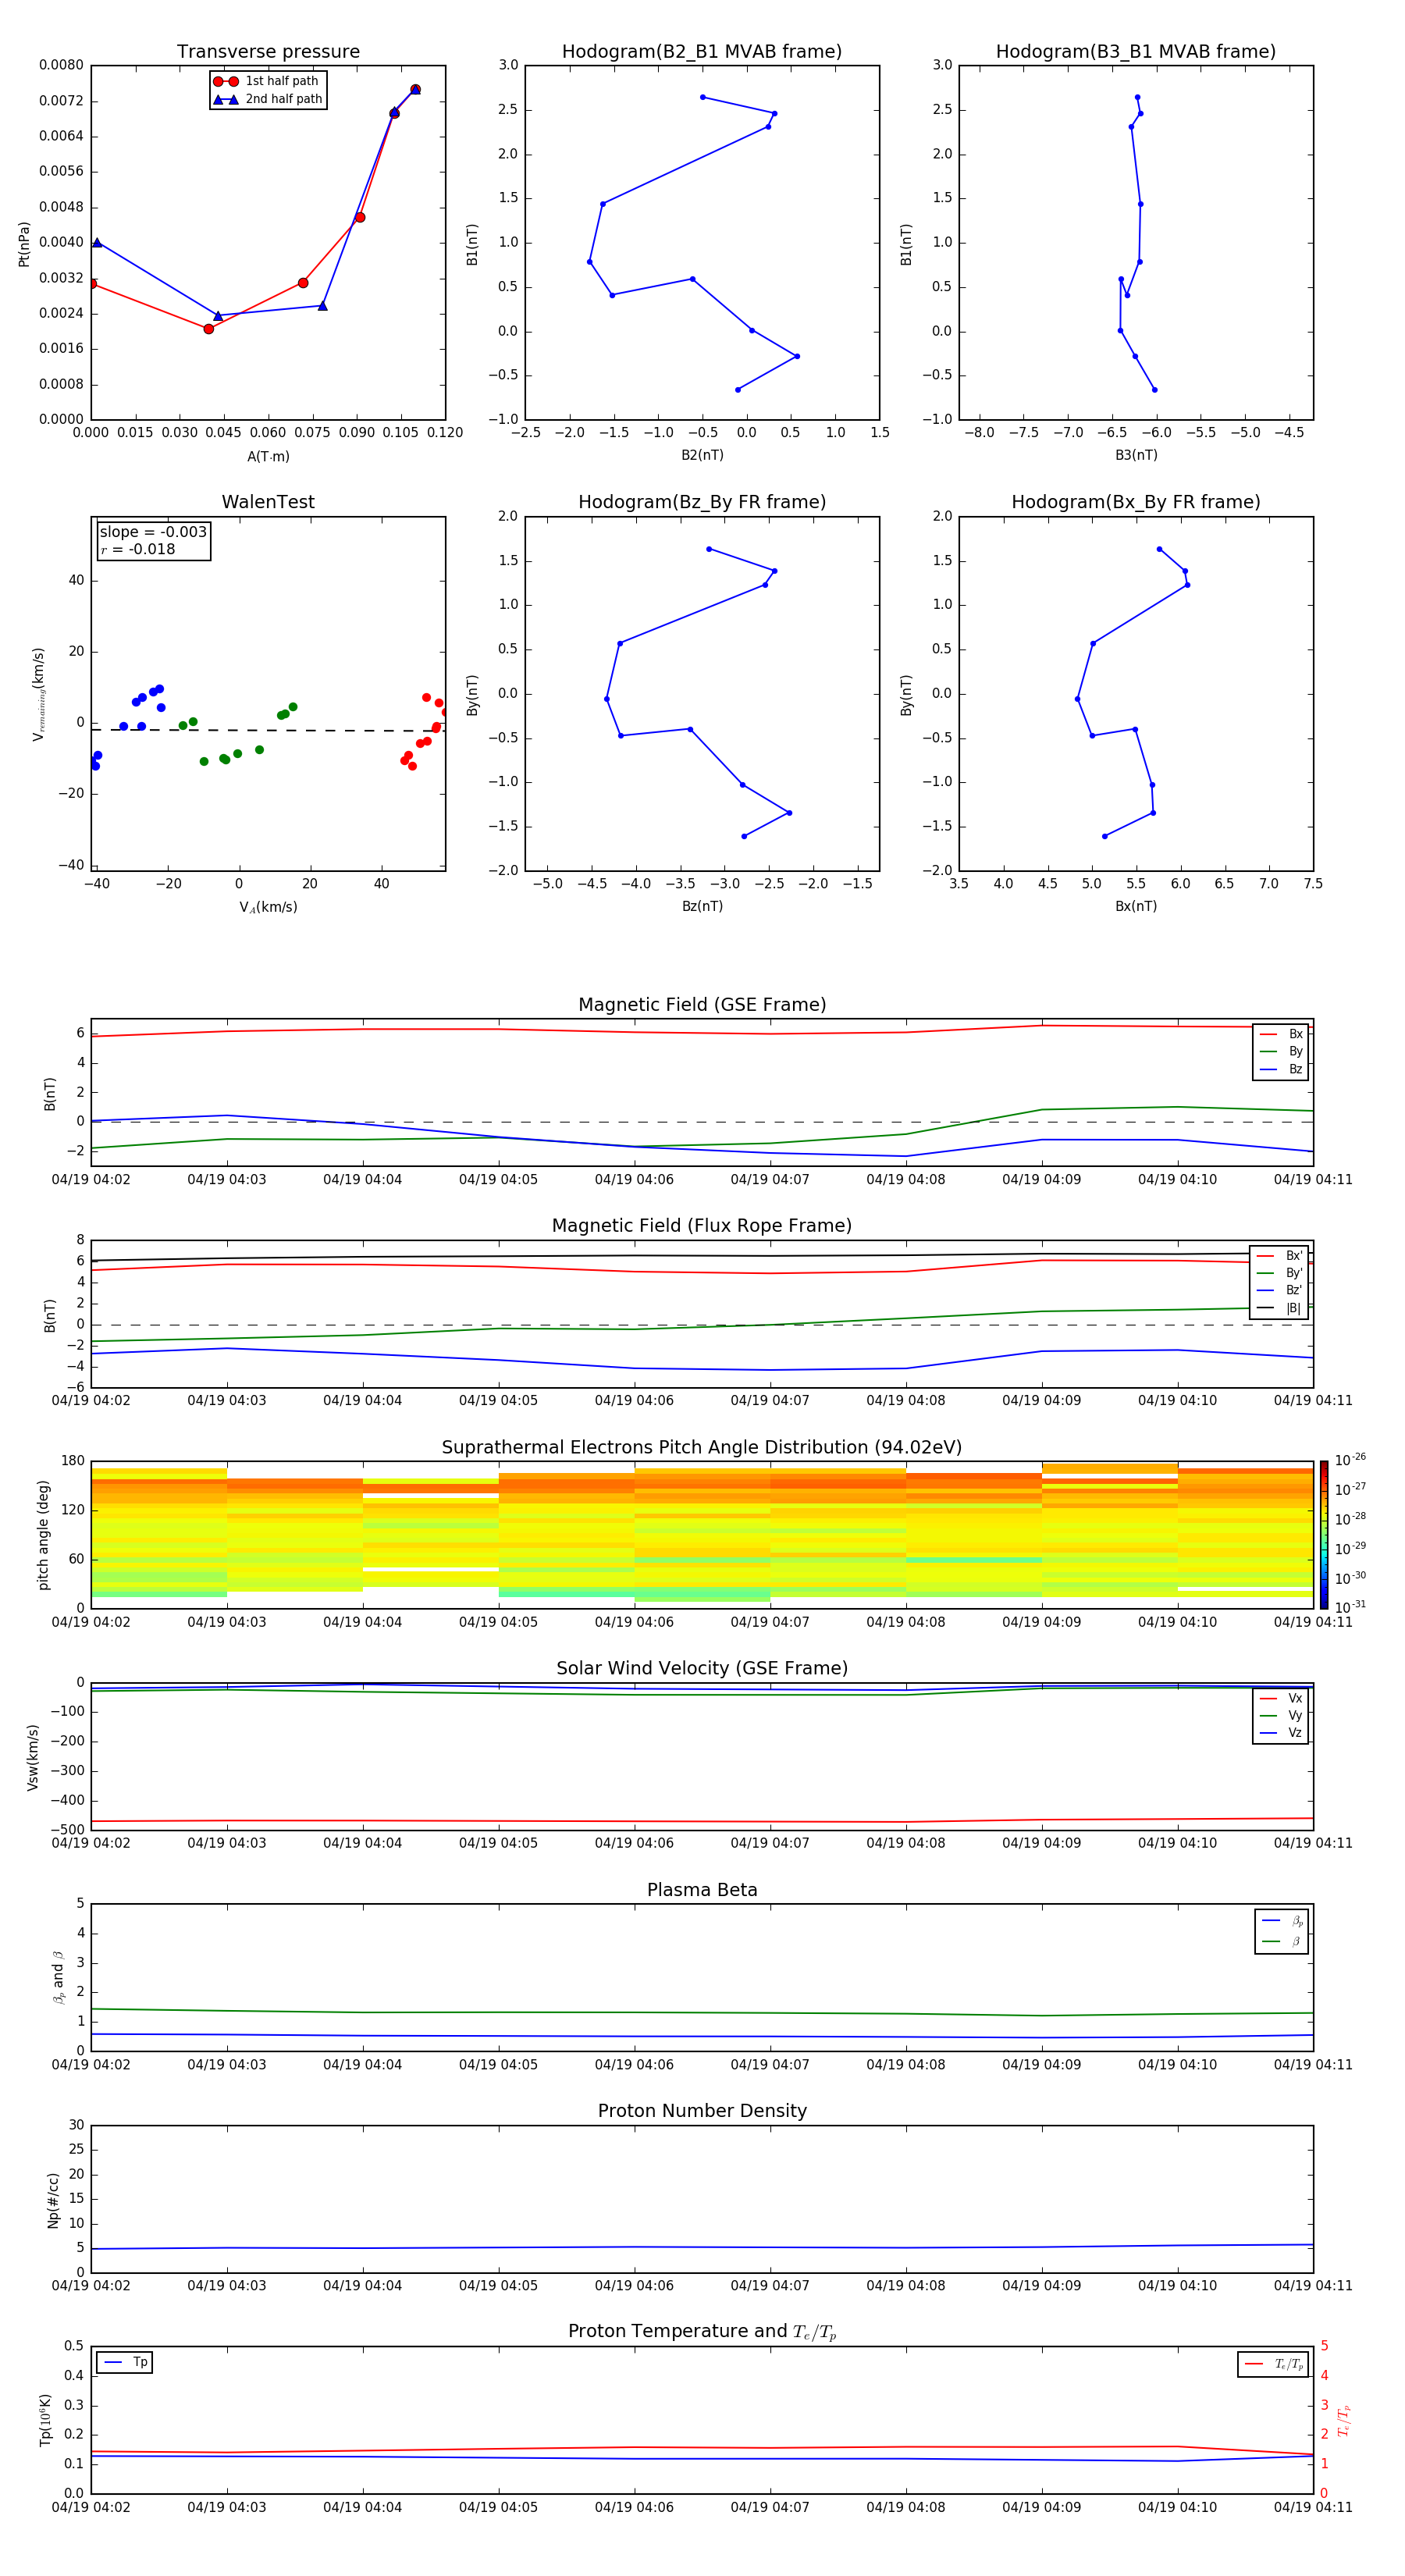The height and width of the screenshot is (2576, 1405).
Task: Click the Plasma Beta legend box
Action: pos(1282,1931)
